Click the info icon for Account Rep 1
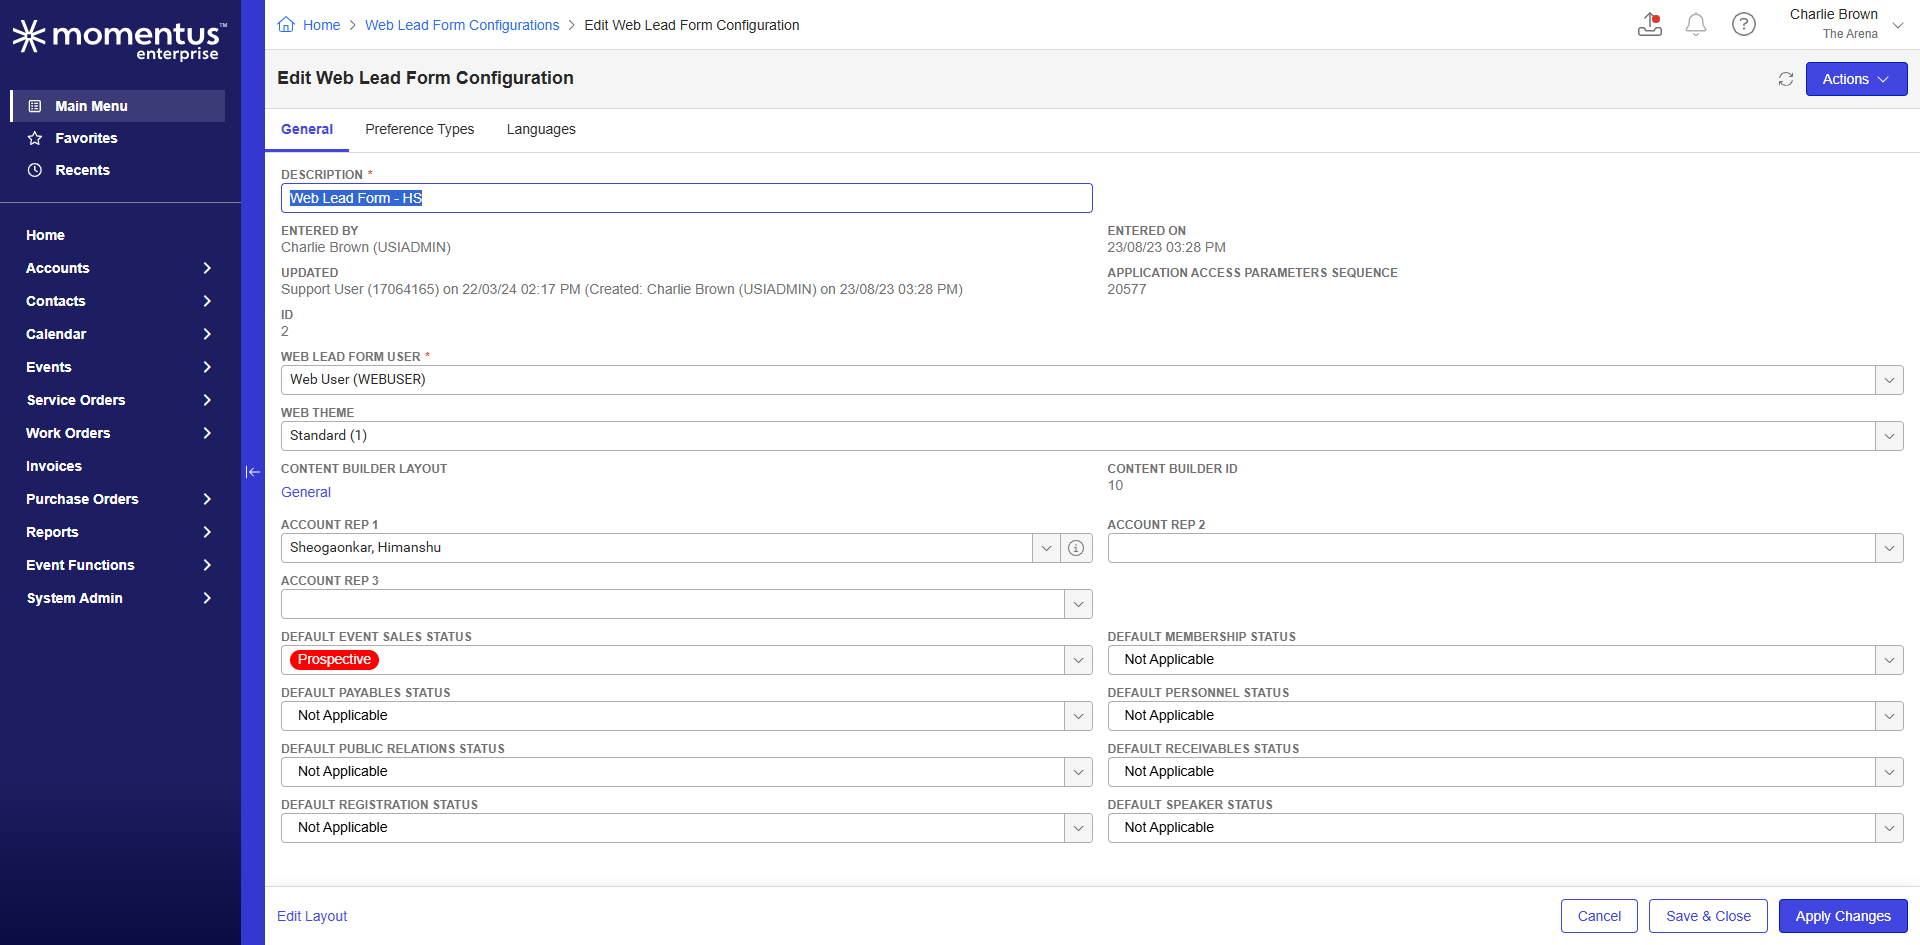The height and width of the screenshot is (945, 1920). (x=1076, y=548)
